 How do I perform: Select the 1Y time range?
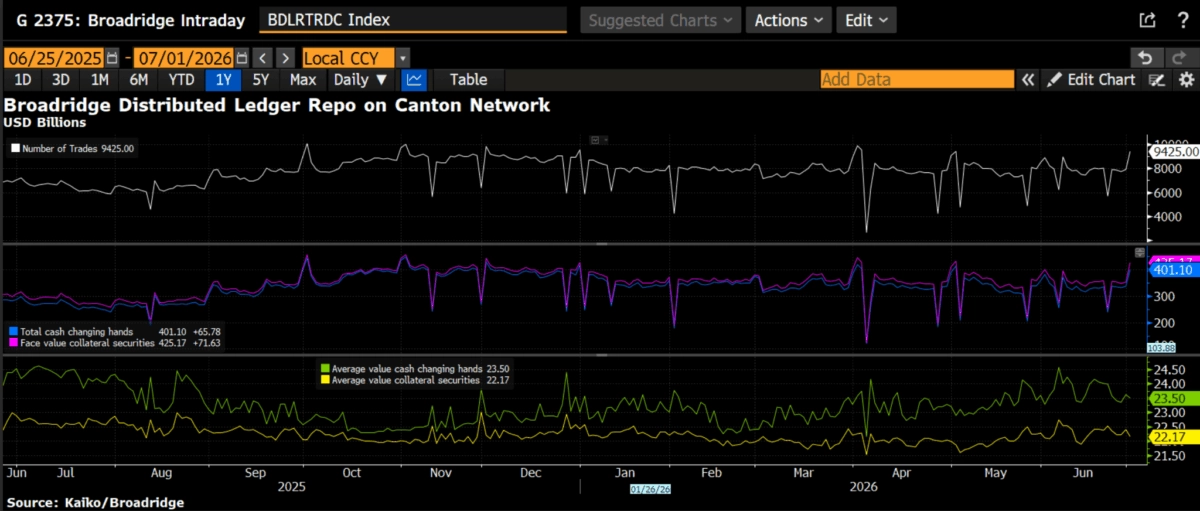click(221, 80)
